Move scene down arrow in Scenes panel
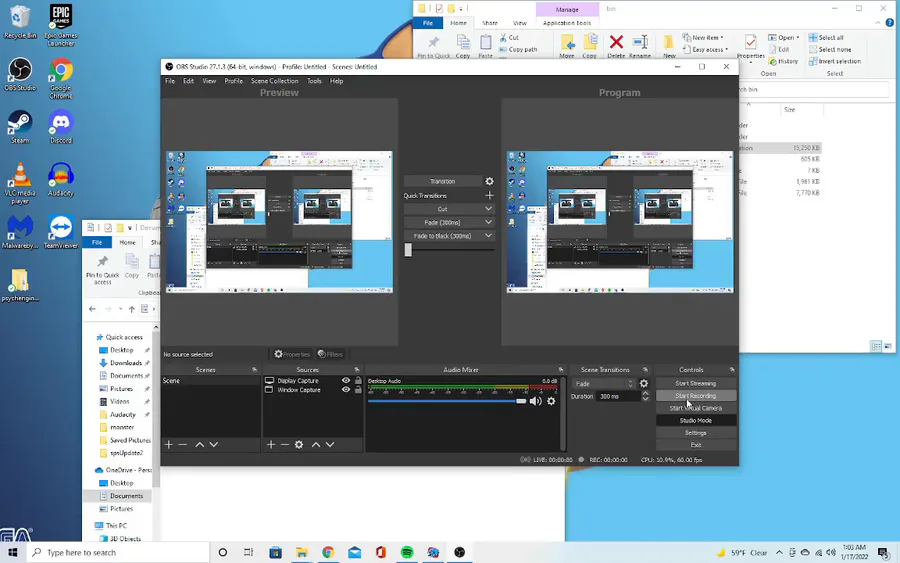Viewport: 900px width, 563px height. pos(214,444)
